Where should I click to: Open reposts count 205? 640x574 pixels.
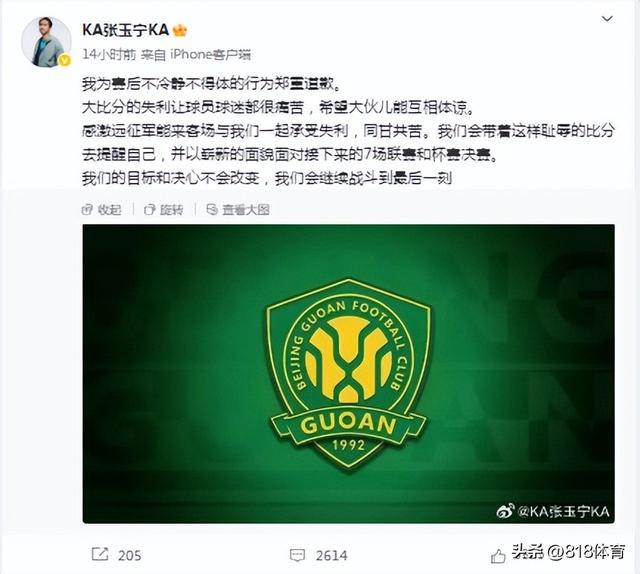129,555
